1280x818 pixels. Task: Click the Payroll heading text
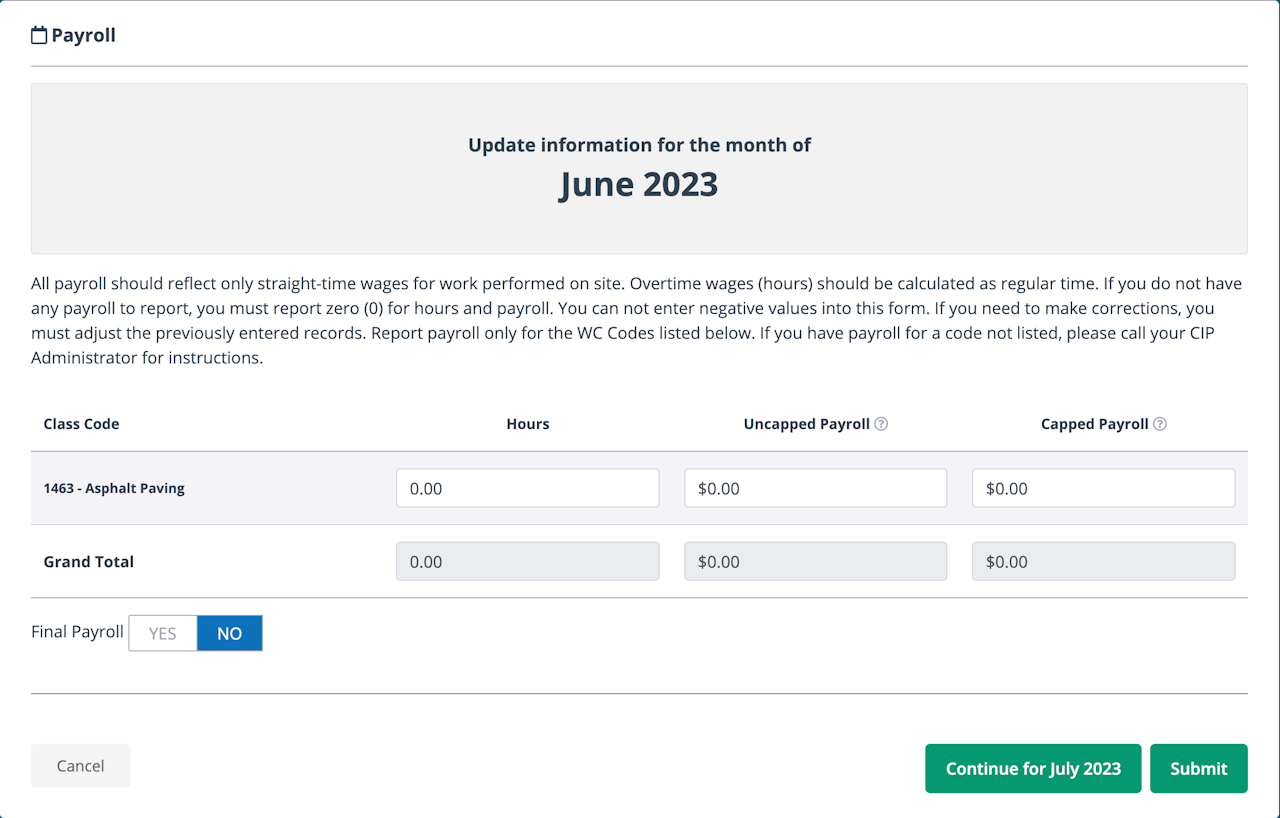[84, 36]
